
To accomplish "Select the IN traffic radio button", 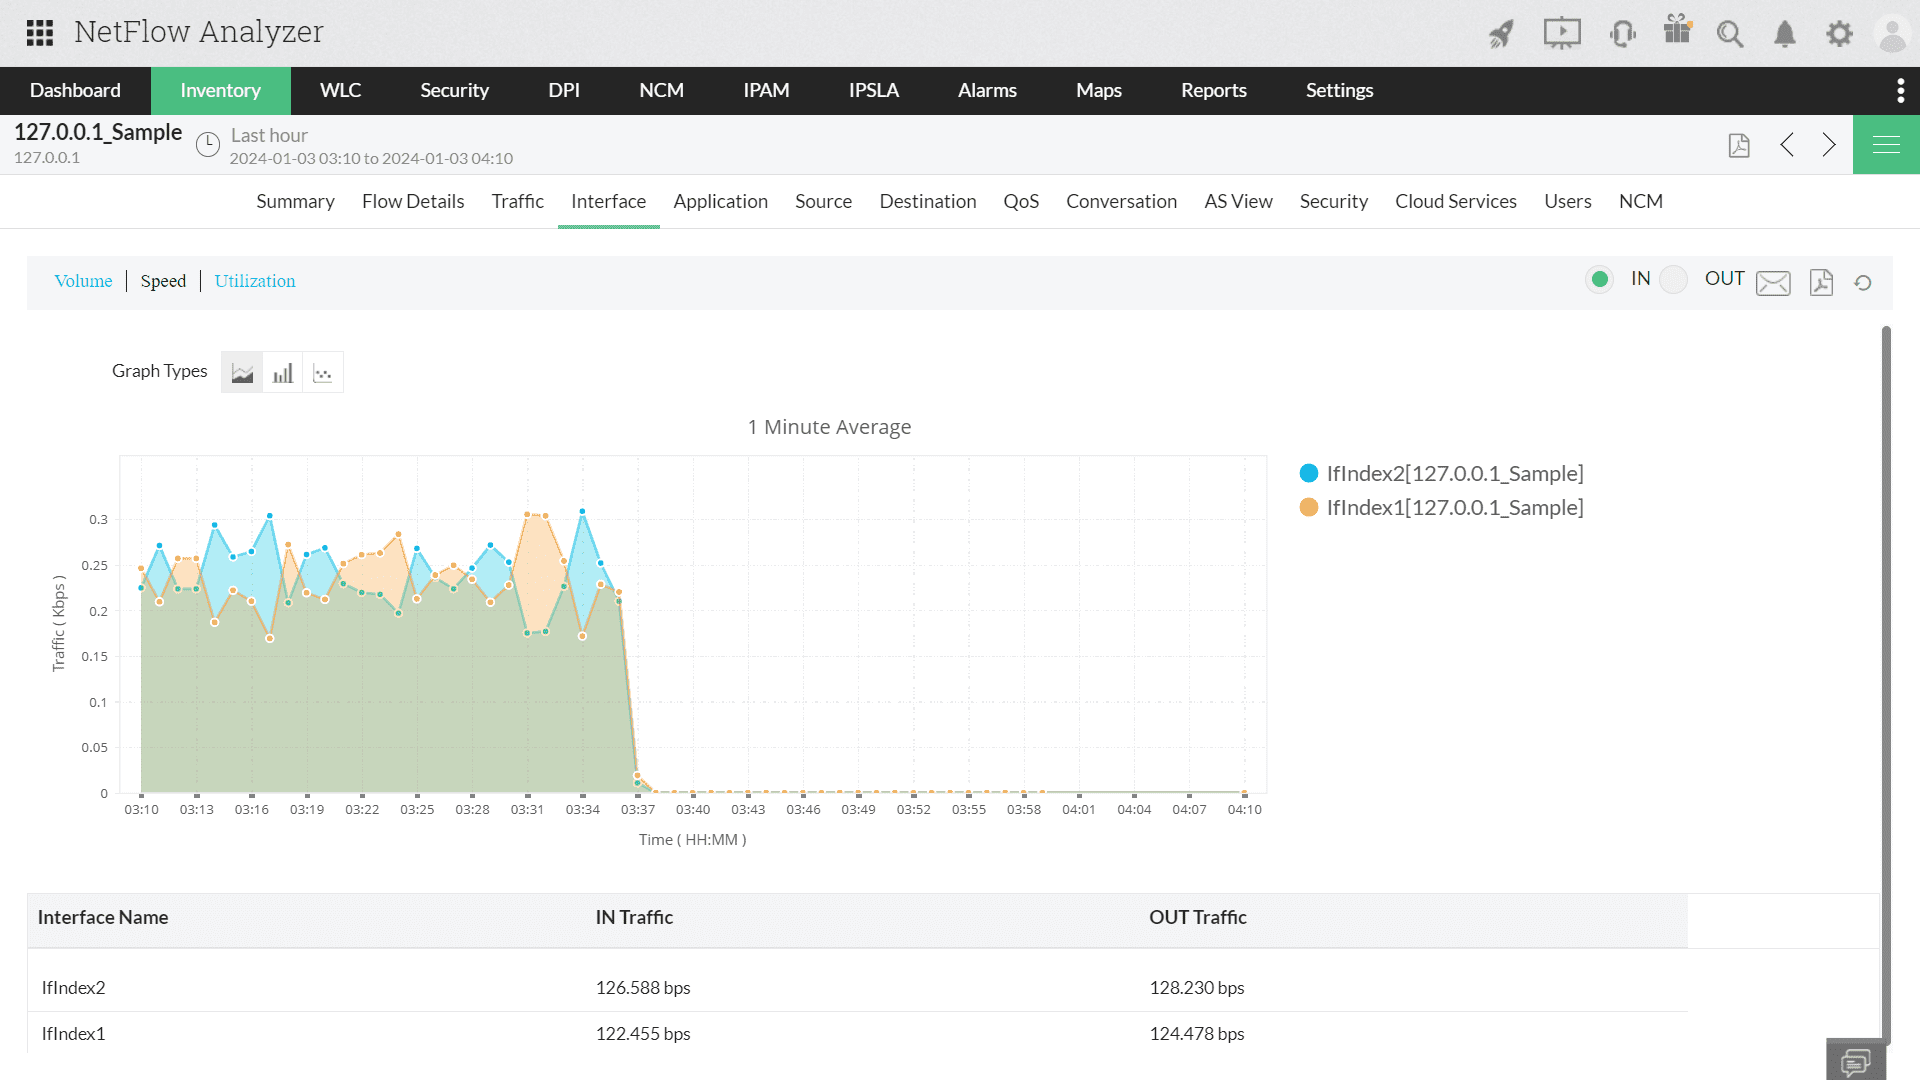I will click(1600, 279).
